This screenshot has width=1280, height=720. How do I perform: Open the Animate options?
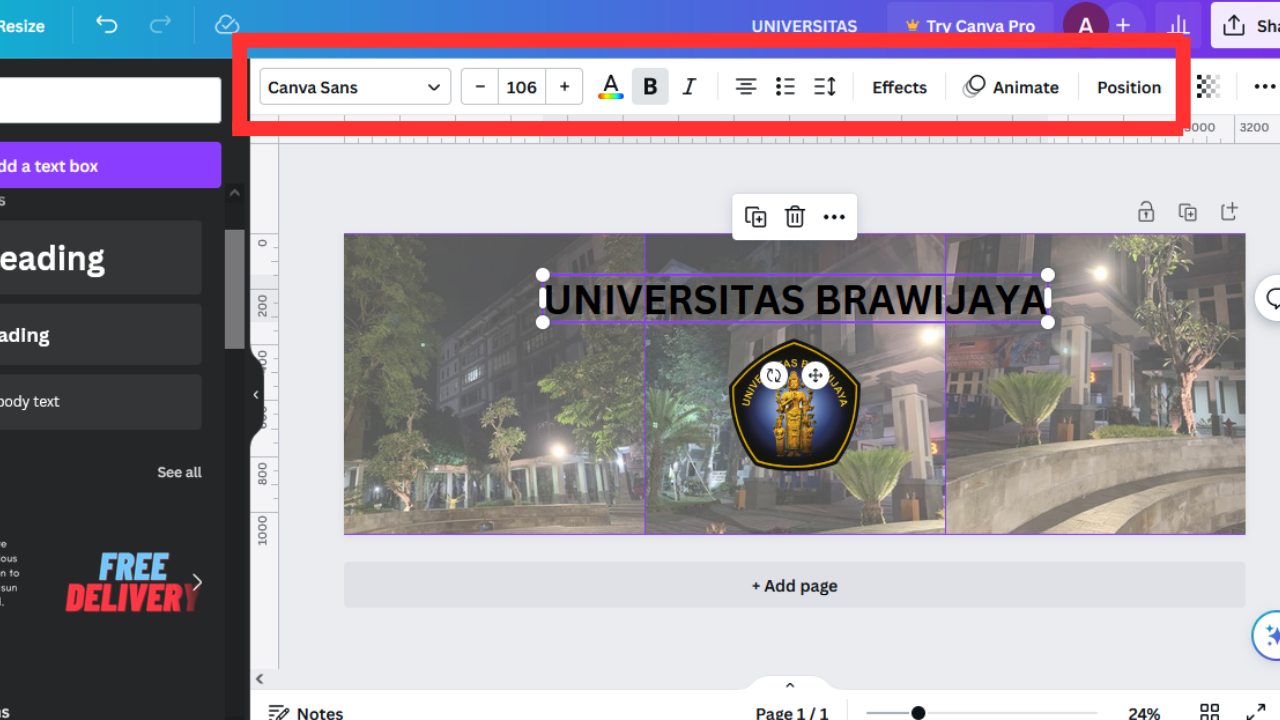pyautogui.click(x=1011, y=87)
